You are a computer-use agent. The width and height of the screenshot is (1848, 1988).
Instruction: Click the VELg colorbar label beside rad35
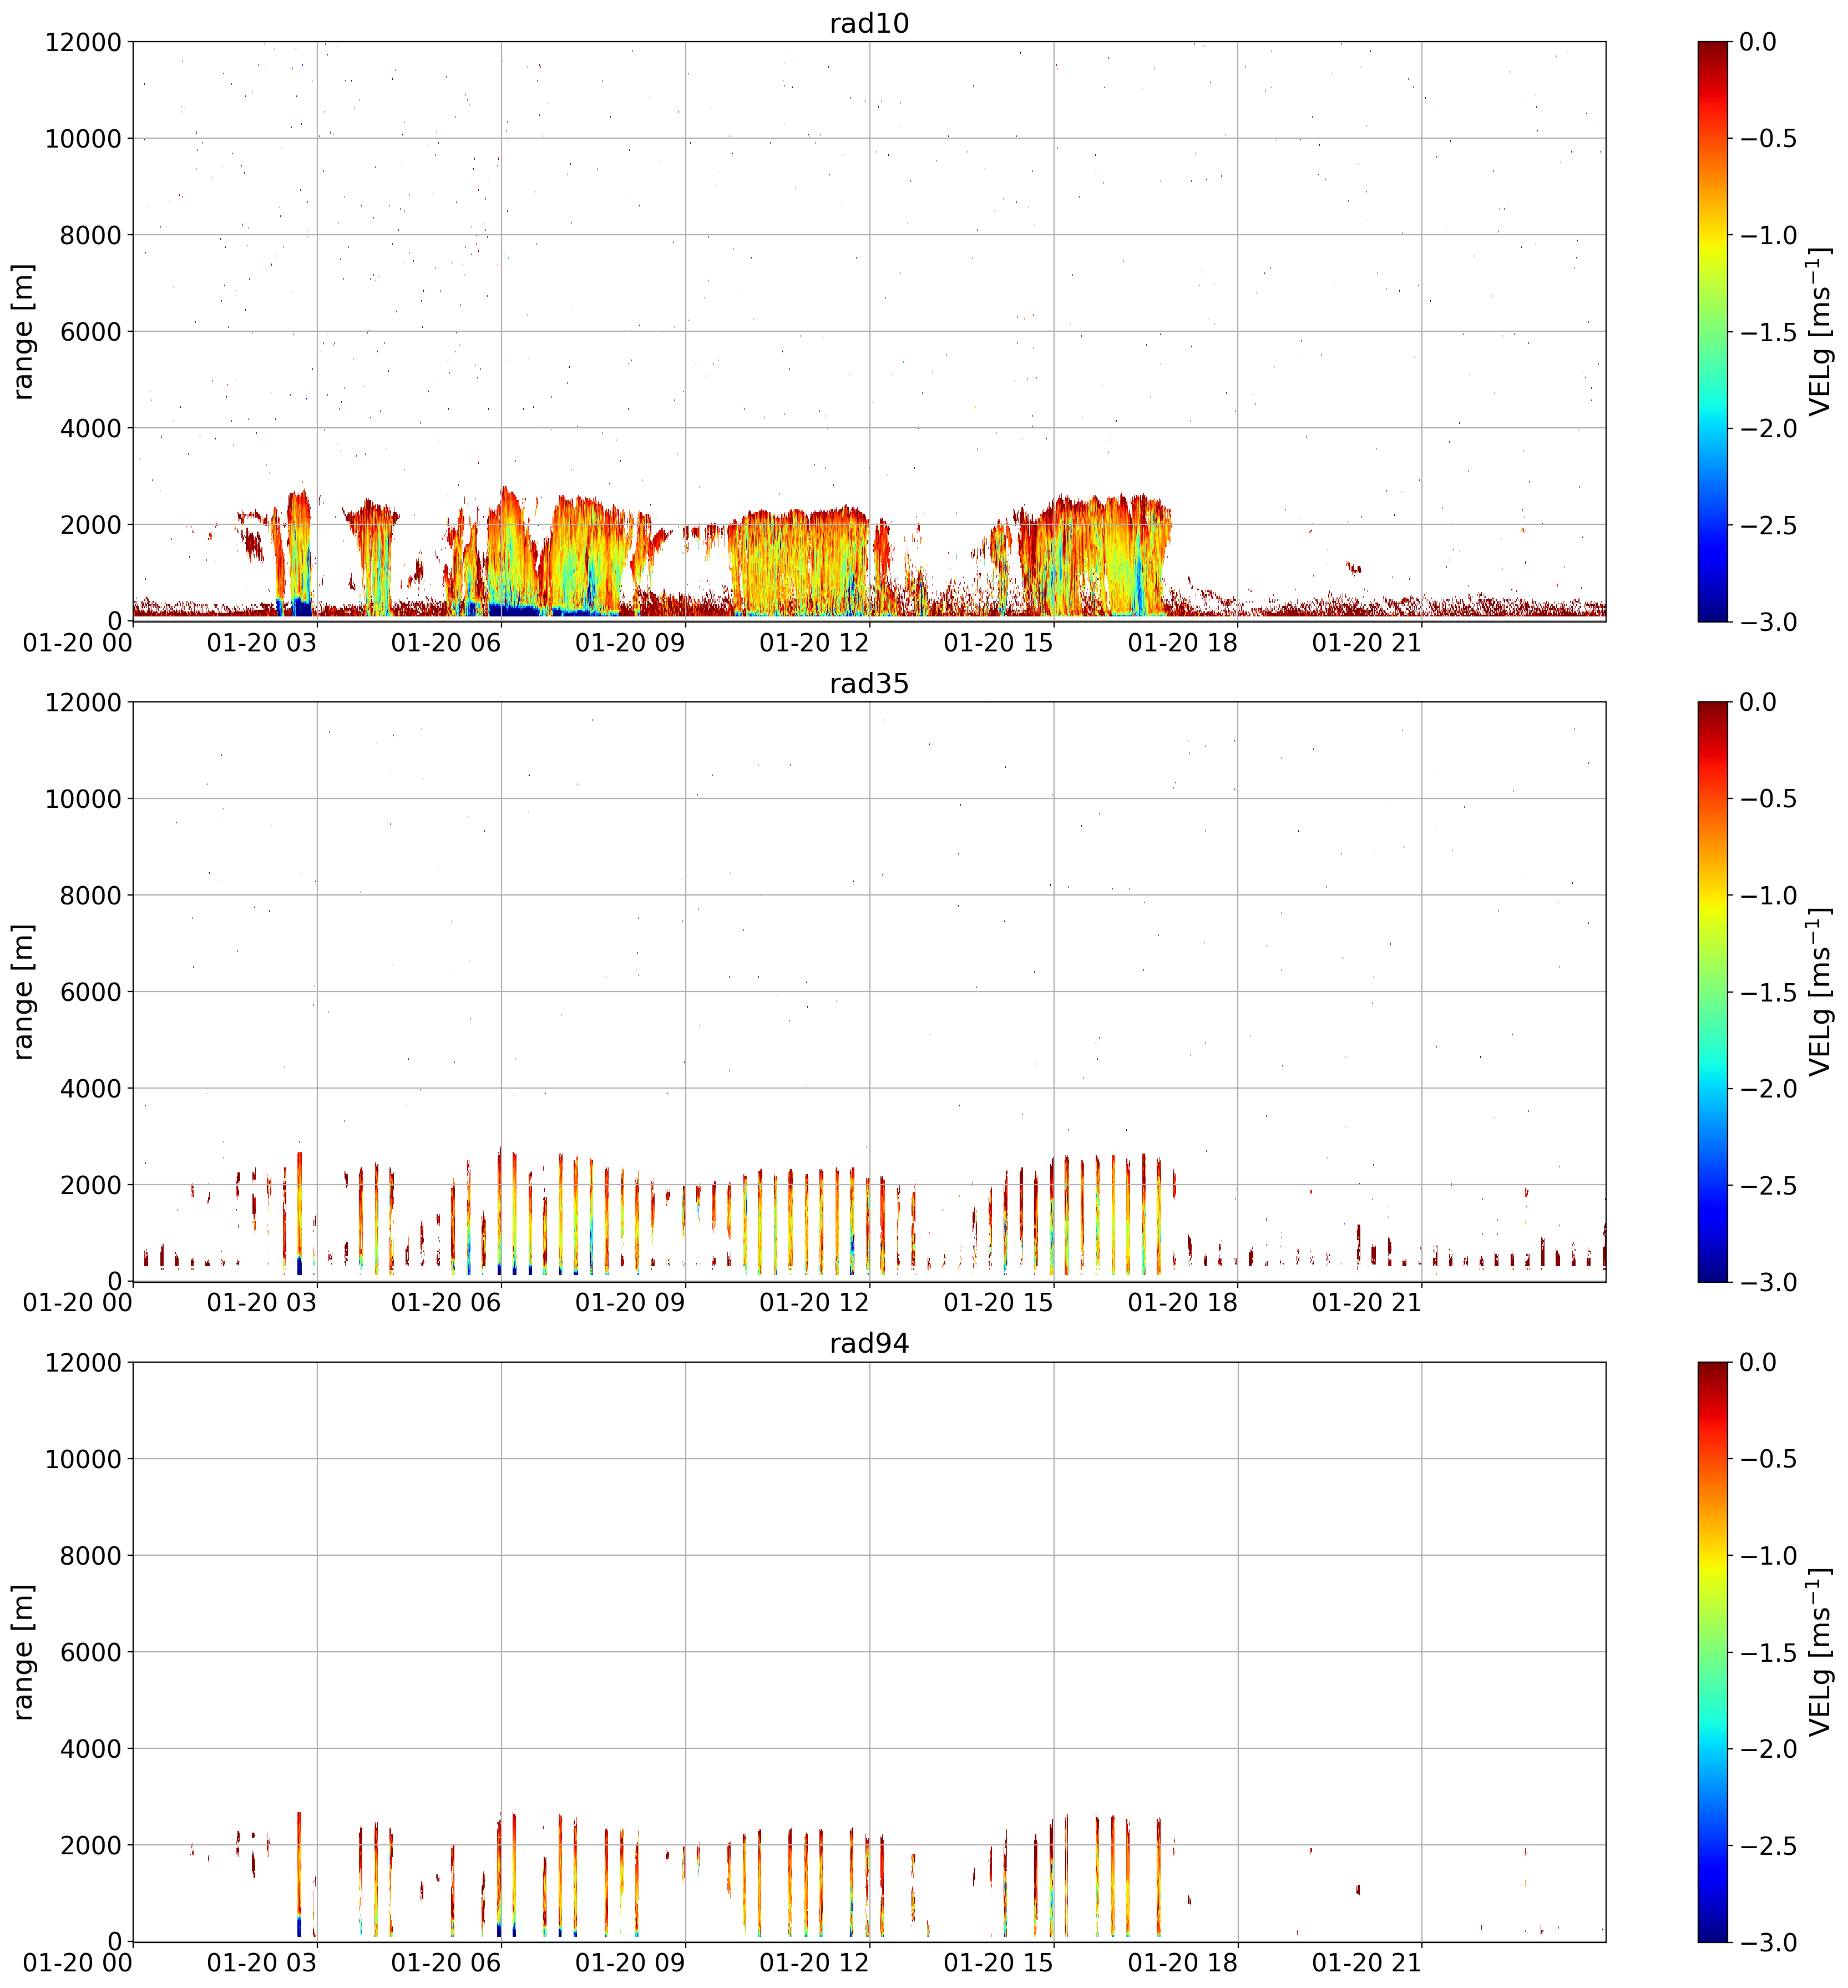[1820, 991]
